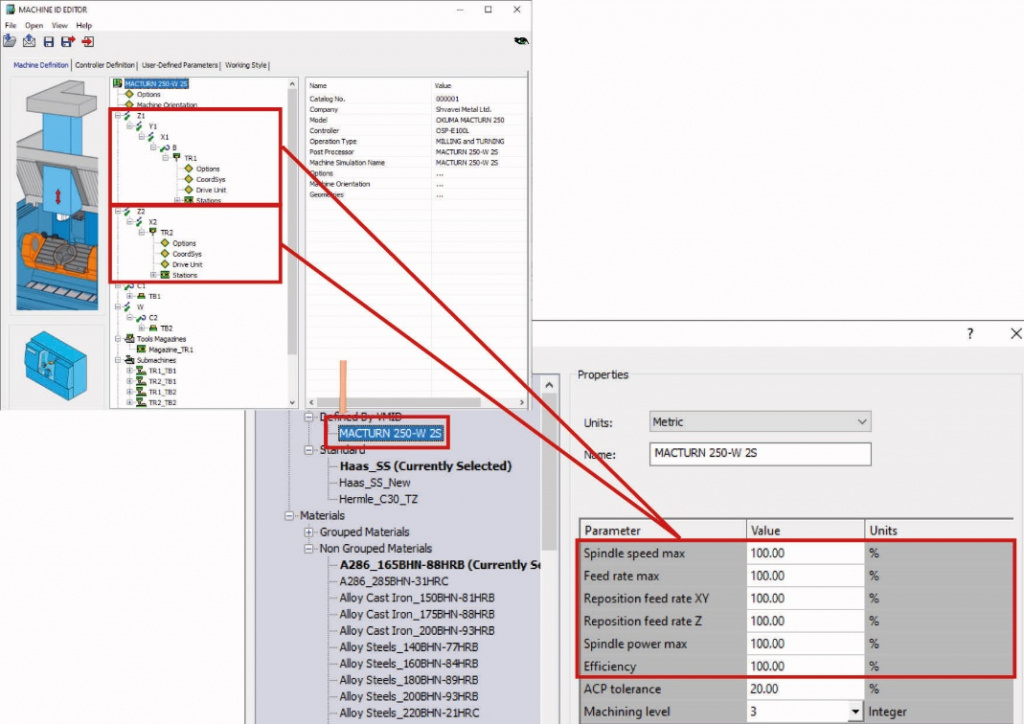
Task: Open the Units dropdown showing Metric
Action: pos(760,422)
